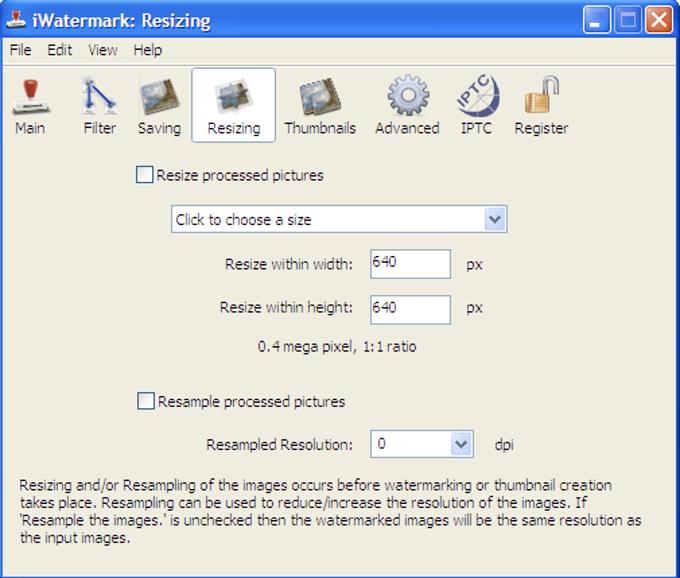Minimize the iWatermark window
680x578 pixels.
597,20
